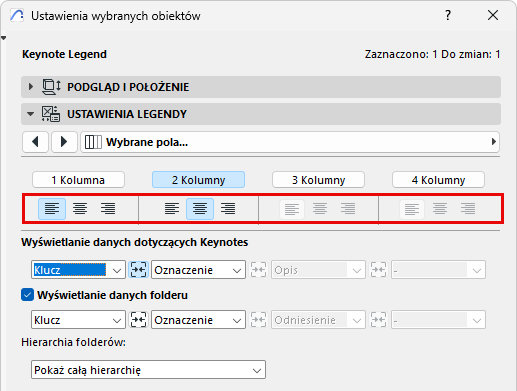Click Wyświetlanie danych dotyczących Keynotes label

tap(135, 242)
